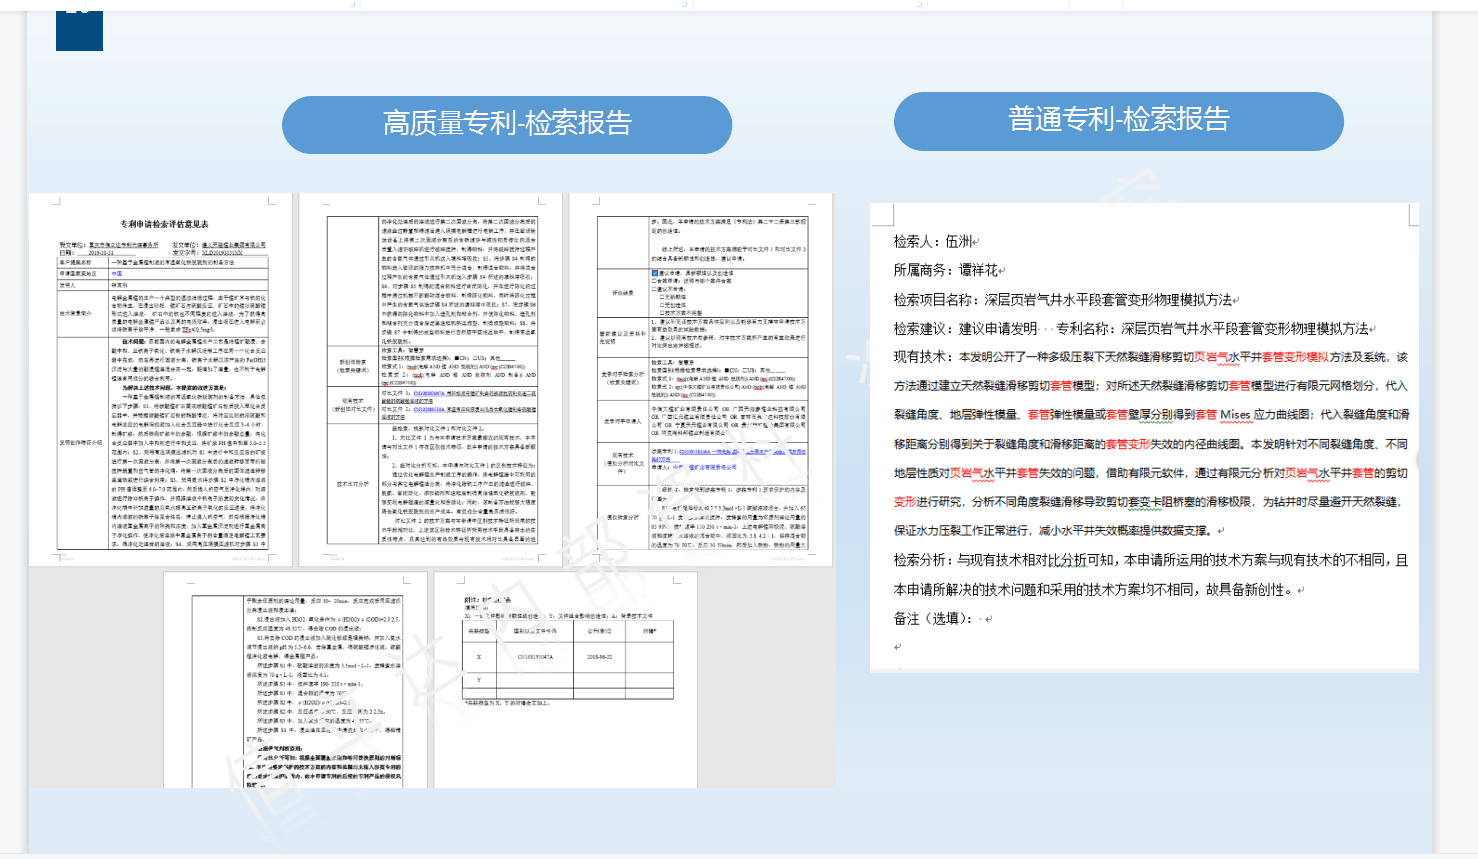Open the third report page thumbnail with 评估结果
The height and width of the screenshot is (859, 1478).
coord(701,380)
